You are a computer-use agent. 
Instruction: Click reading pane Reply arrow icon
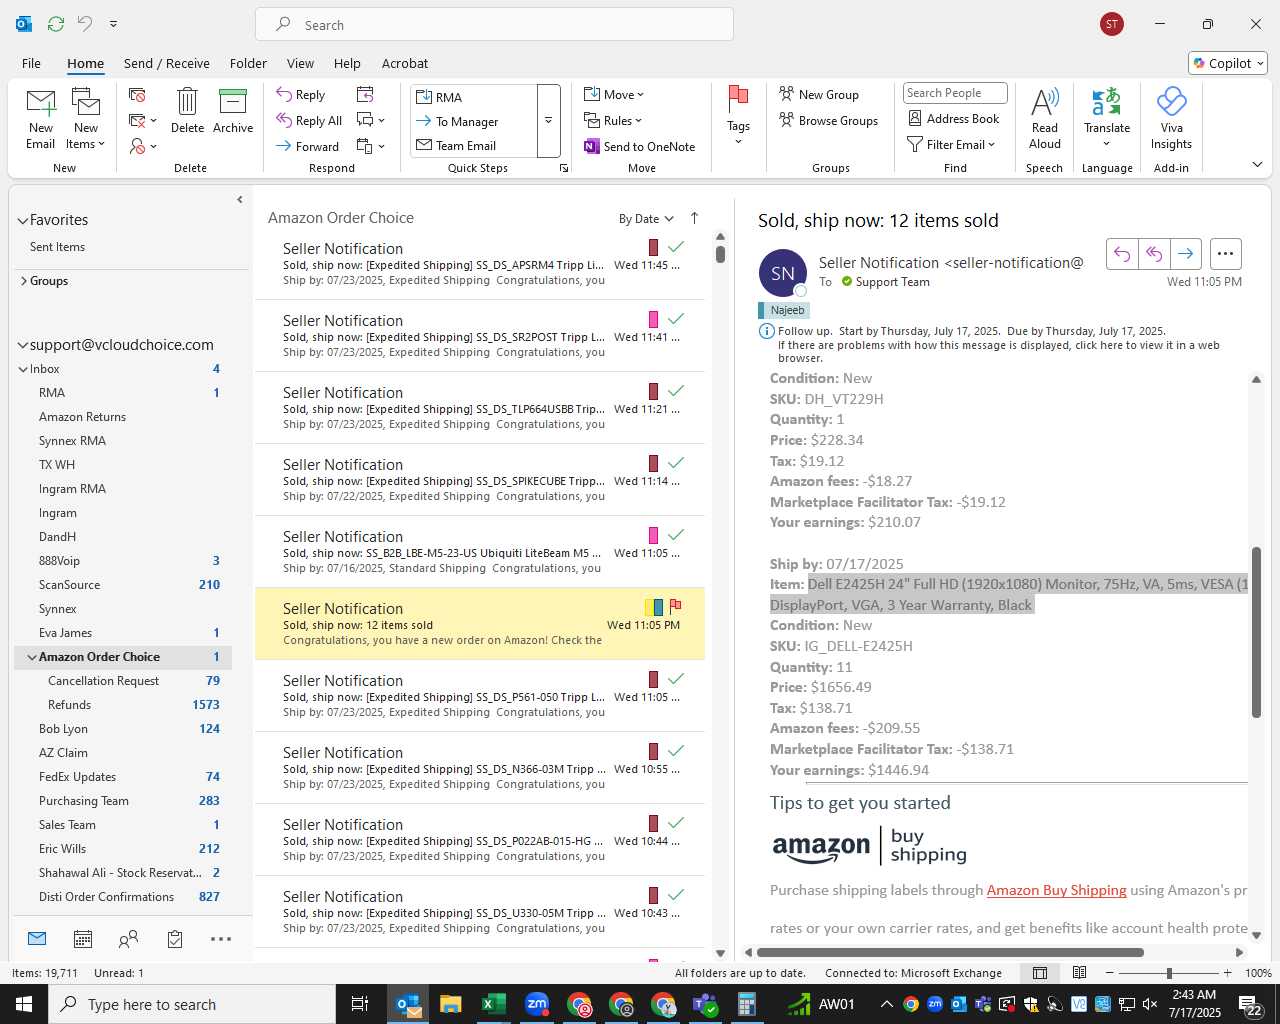pos(1122,254)
